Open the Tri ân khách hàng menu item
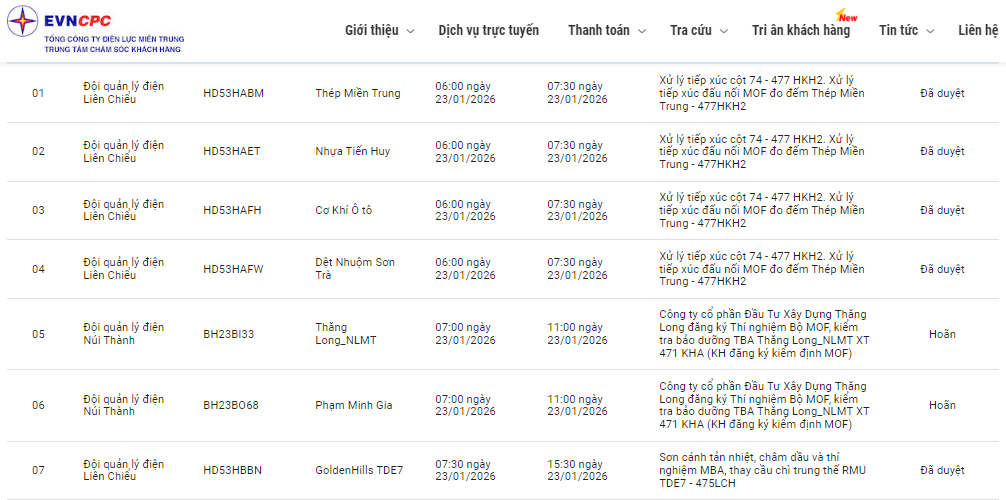This screenshot has height=500, width=1006. click(x=800, y=30)
